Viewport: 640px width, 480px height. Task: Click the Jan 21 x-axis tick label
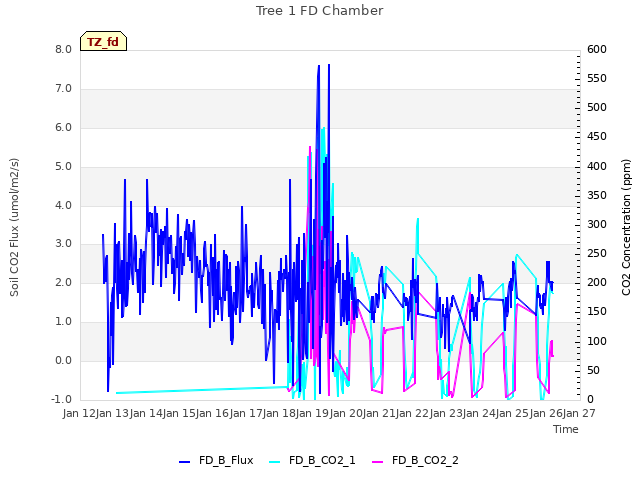(379, 413)
